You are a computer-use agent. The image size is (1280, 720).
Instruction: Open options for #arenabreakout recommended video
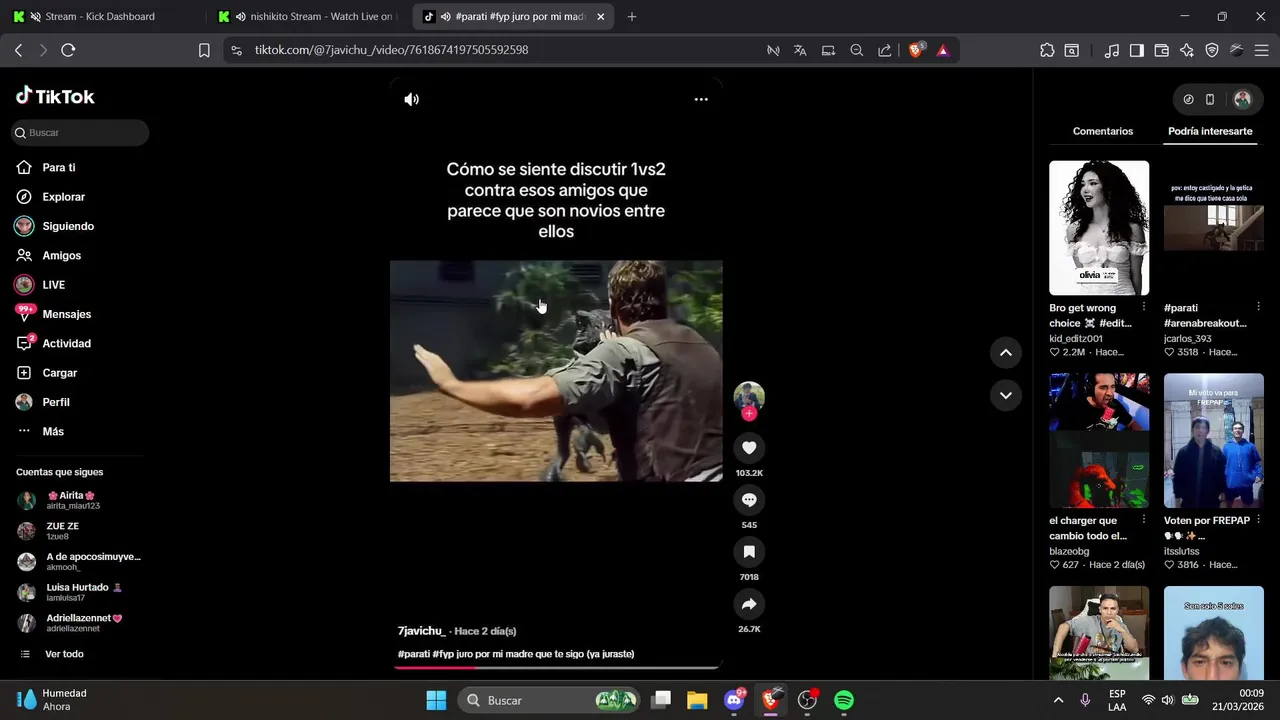tap(1258, 307)
